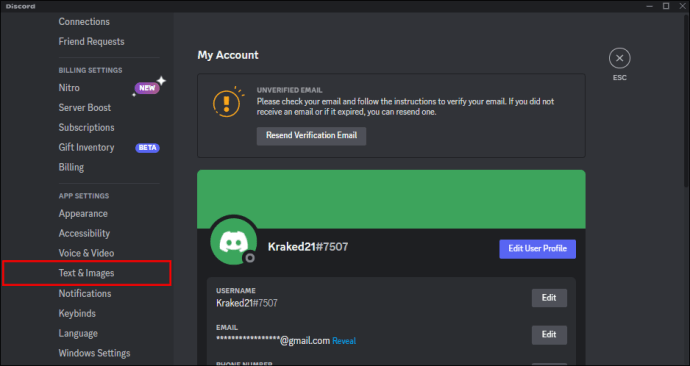Edit the email address
The height and width of the screenshot is (366, 690).
(549, 335)
